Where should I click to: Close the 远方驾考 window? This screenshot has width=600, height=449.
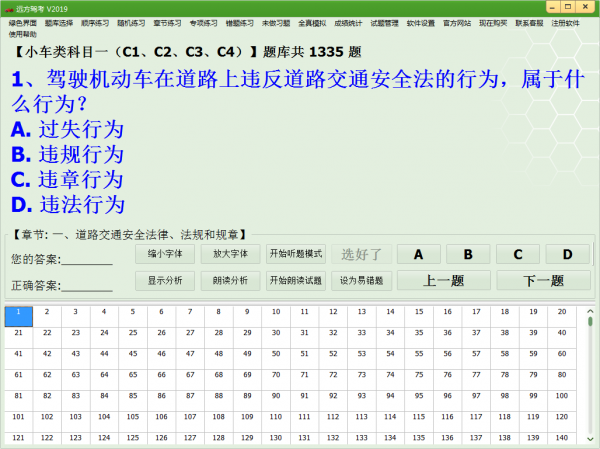[585, 7]
